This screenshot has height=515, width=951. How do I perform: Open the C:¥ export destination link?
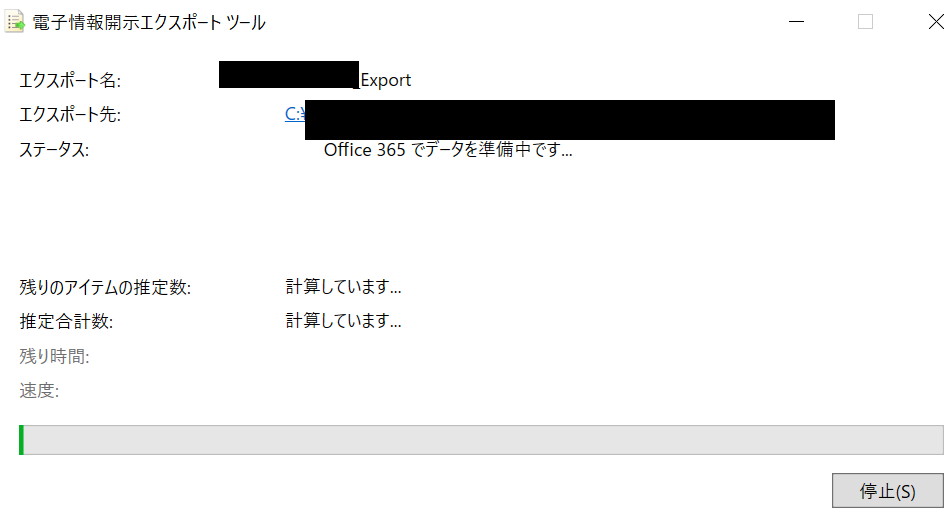[295, 114]
